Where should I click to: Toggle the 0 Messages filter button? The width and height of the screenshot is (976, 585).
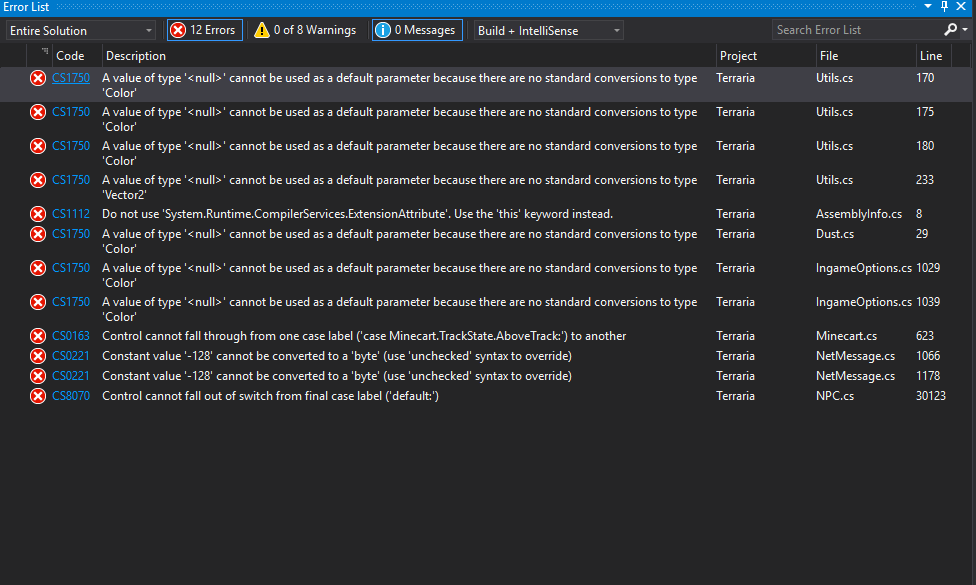click(417, 30)
